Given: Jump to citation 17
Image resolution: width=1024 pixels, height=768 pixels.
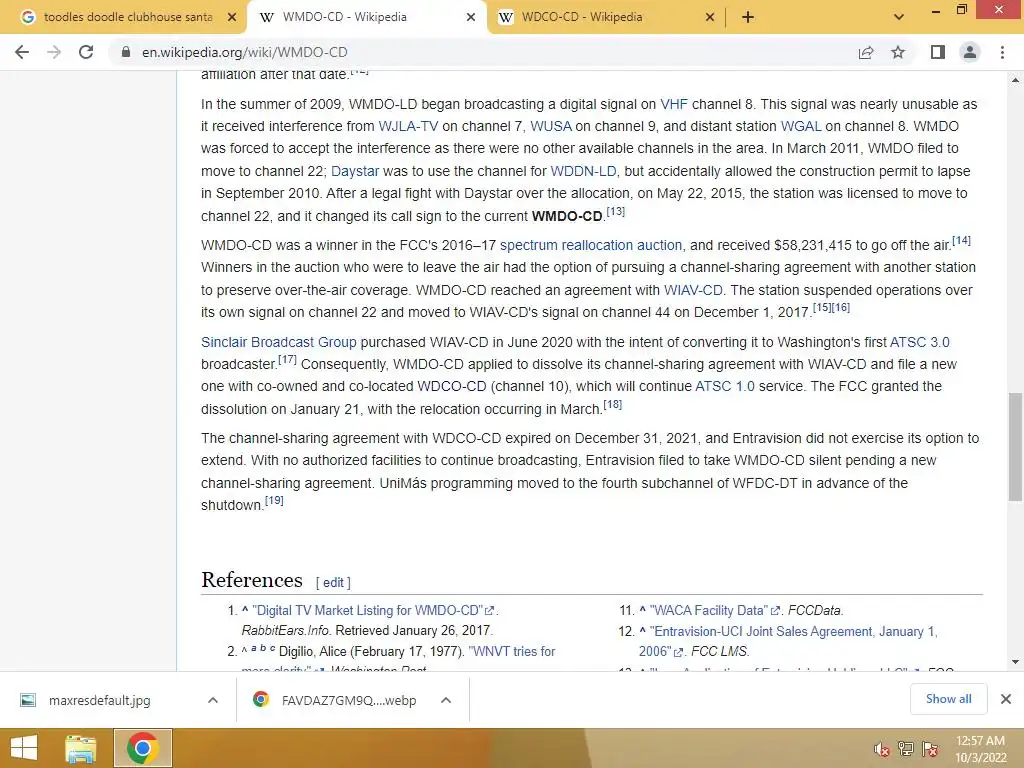Looking at the screenshot, I should pyautogui.click(x=287, y=360).
